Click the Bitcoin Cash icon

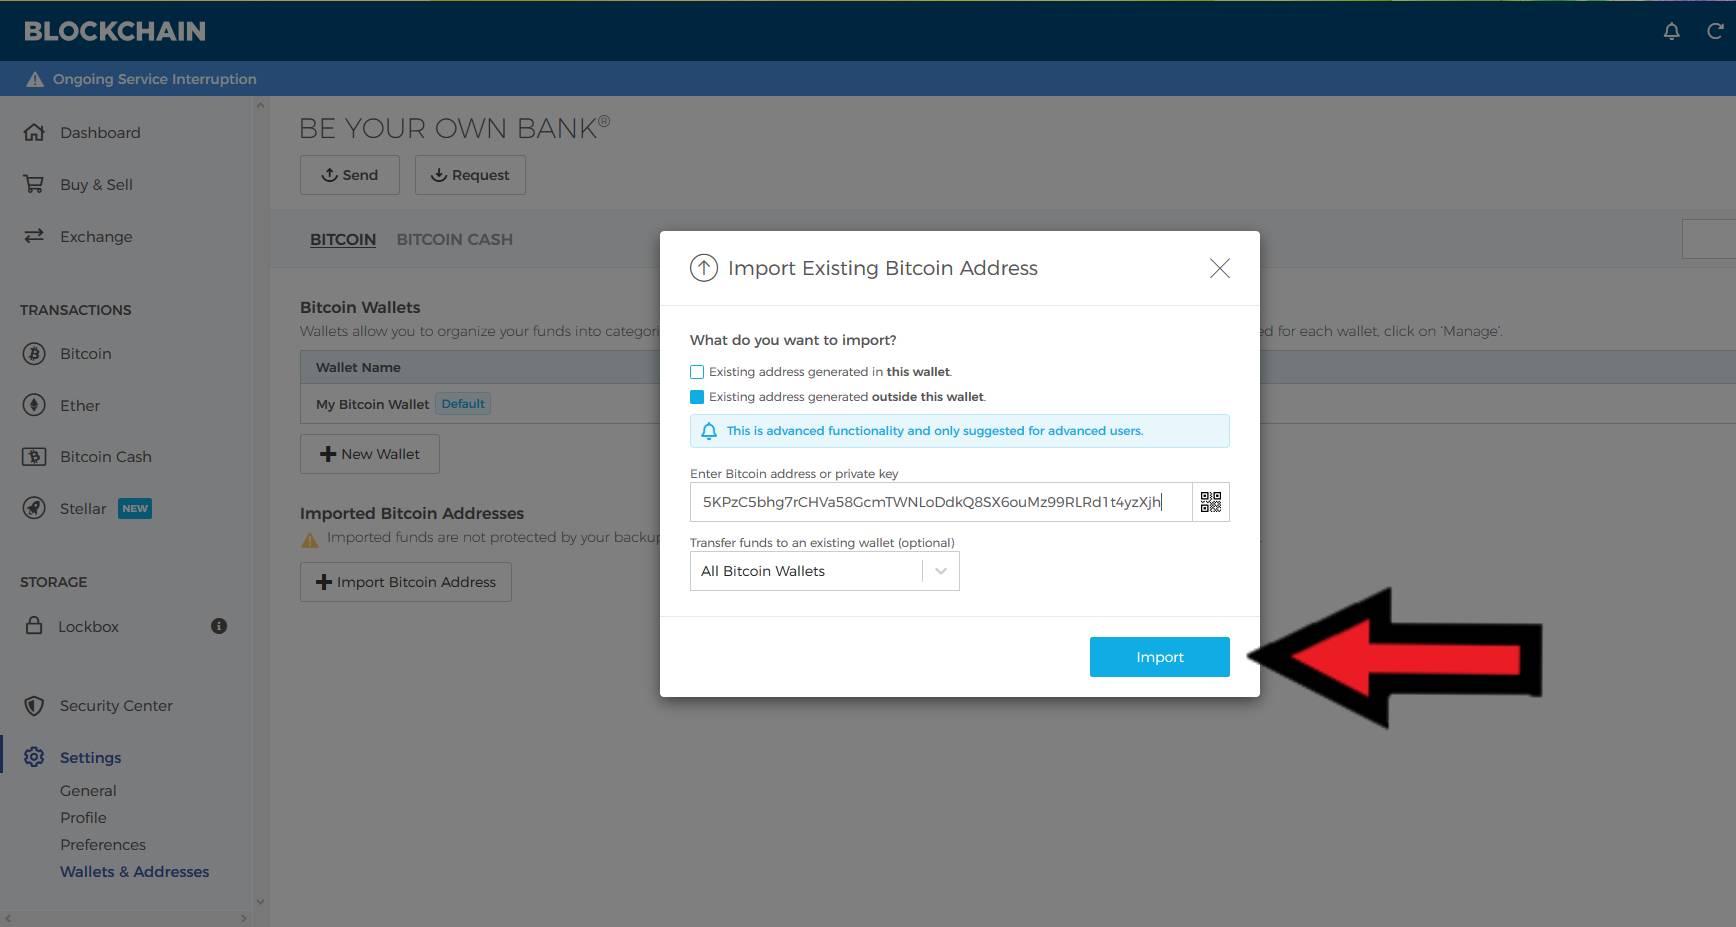click(x=34, y=456)
